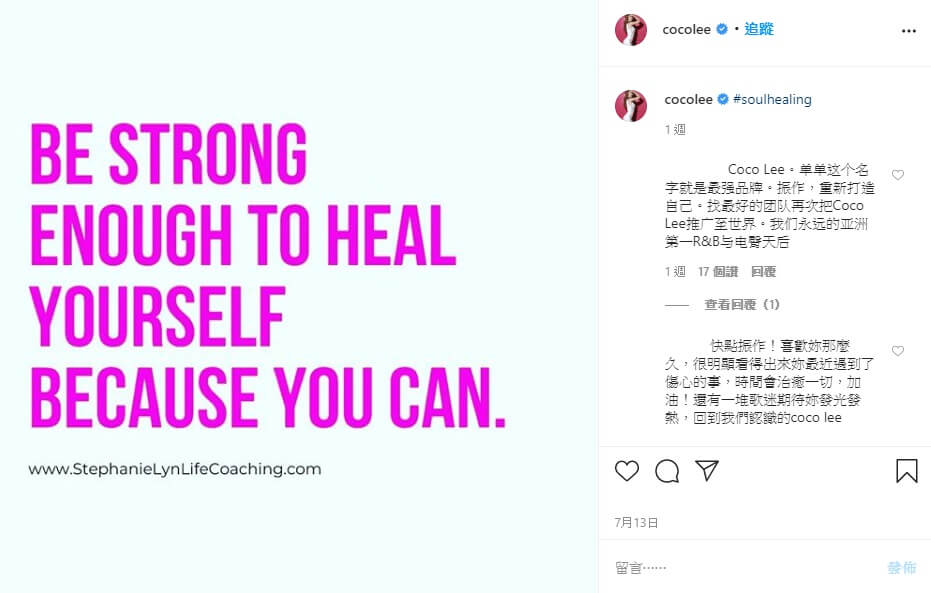Expand 查看回覆 (1) replies
The height and width of the screenshot is (593, 931).
(x=742, y=305)
